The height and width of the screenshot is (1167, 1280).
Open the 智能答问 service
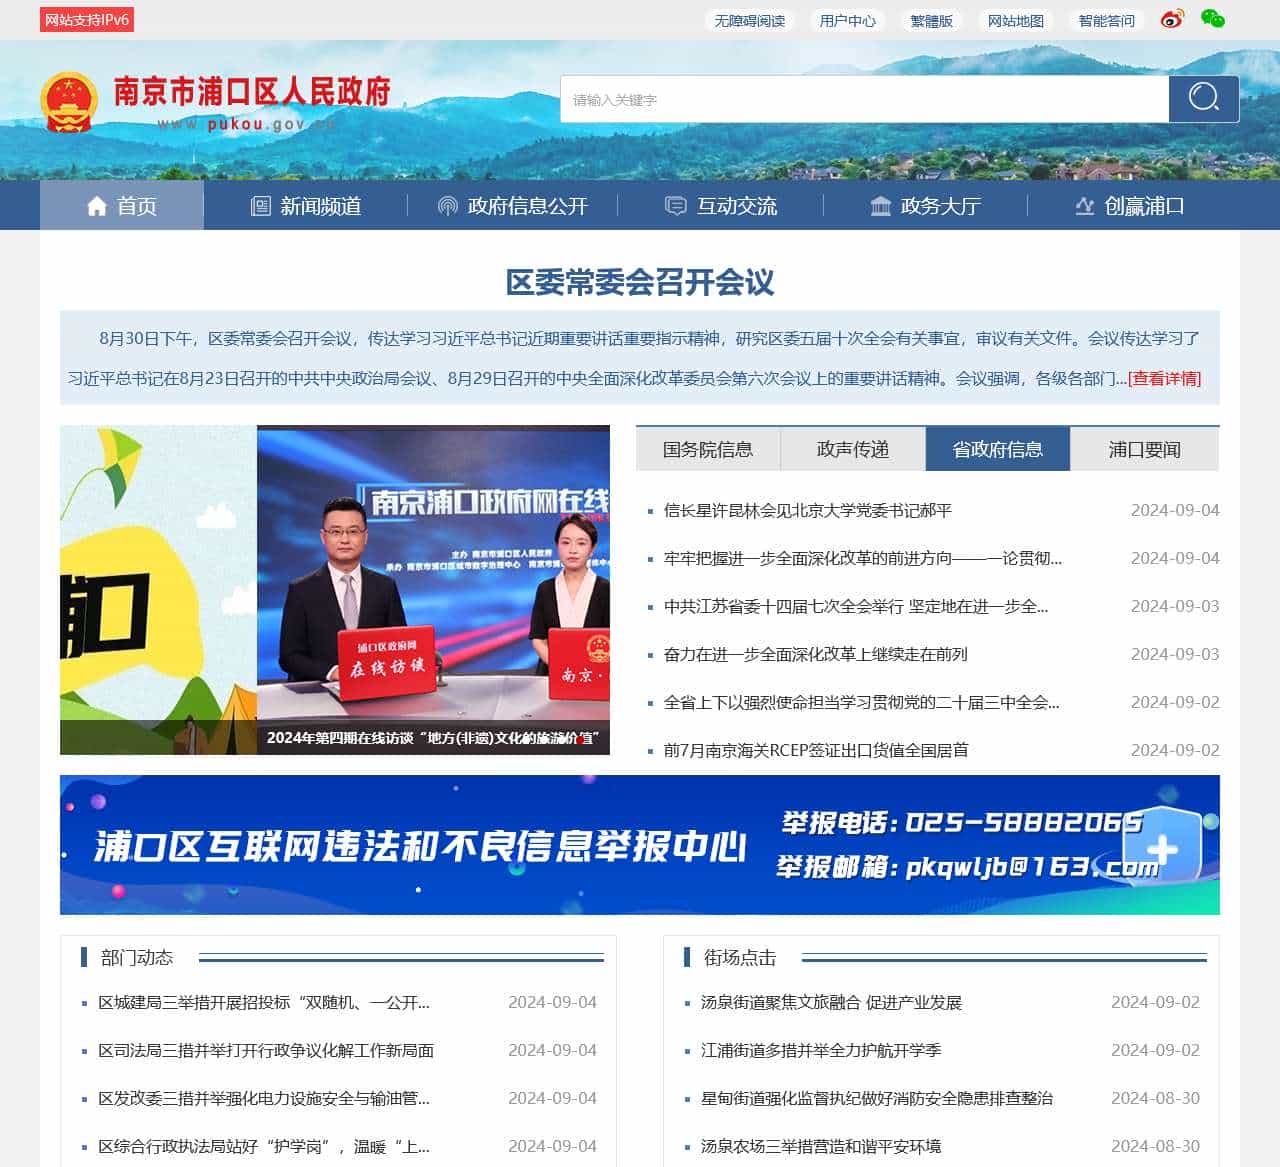click(1106, 19)
